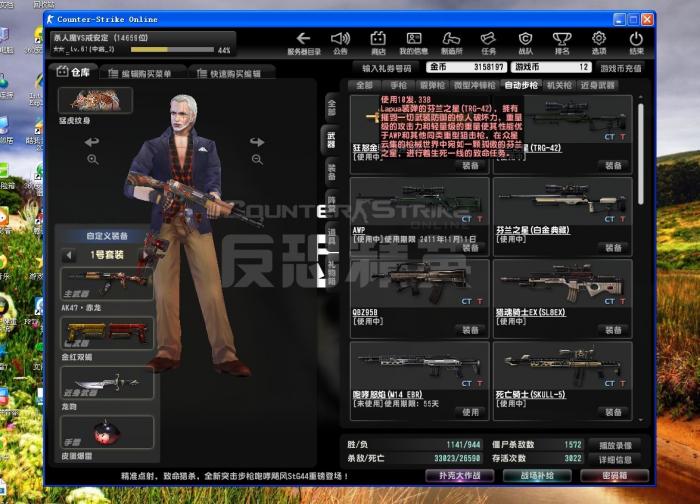Image resolution: width=700 pixels, height=504 pixels.
Task: Click 详细信息 details button
Action: click(x=615, y=459)
